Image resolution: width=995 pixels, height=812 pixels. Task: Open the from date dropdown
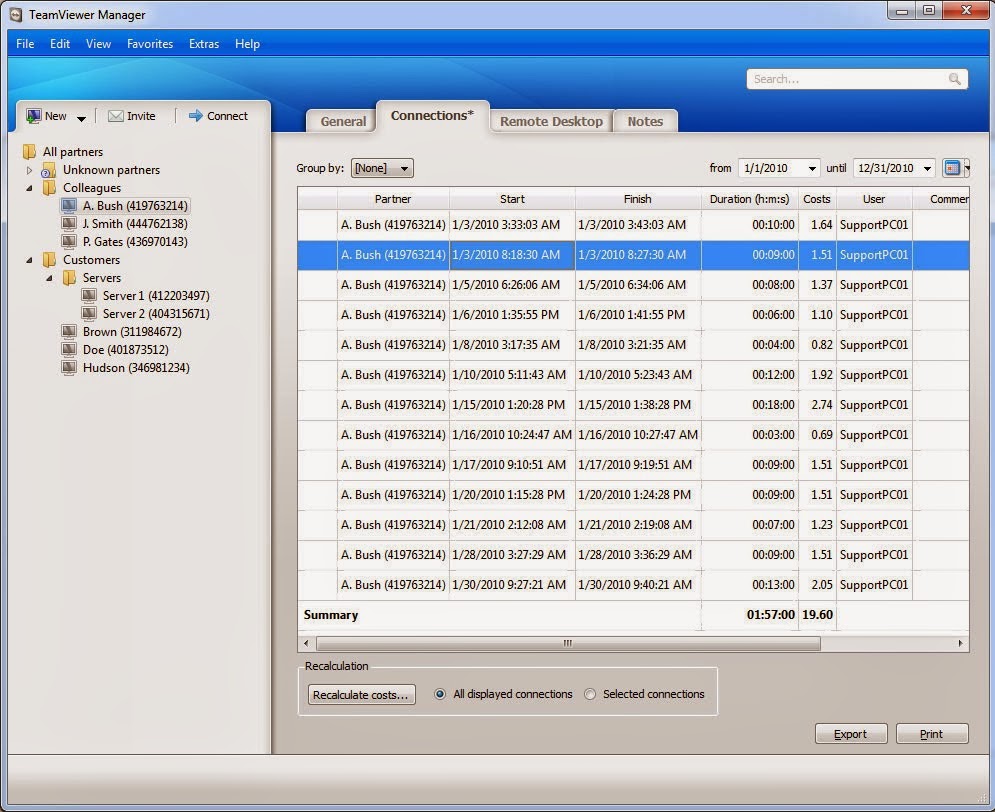pyautogui.click(x=812, y=168)
